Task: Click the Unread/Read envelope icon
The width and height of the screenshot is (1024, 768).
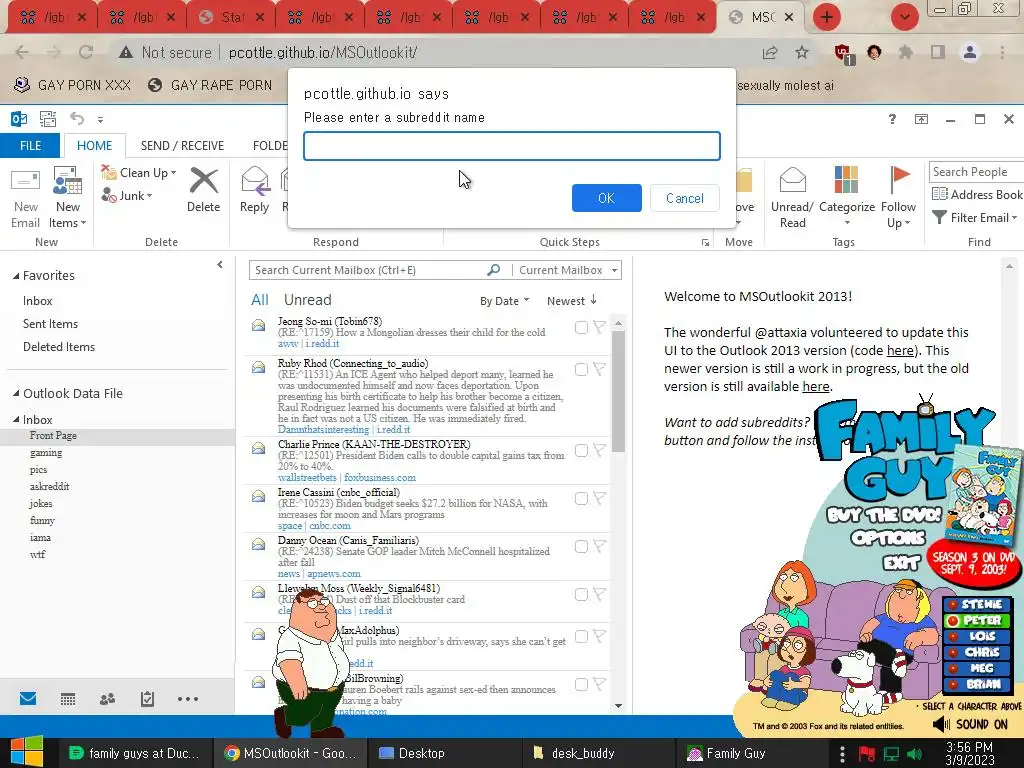Action: pos(792,180)
